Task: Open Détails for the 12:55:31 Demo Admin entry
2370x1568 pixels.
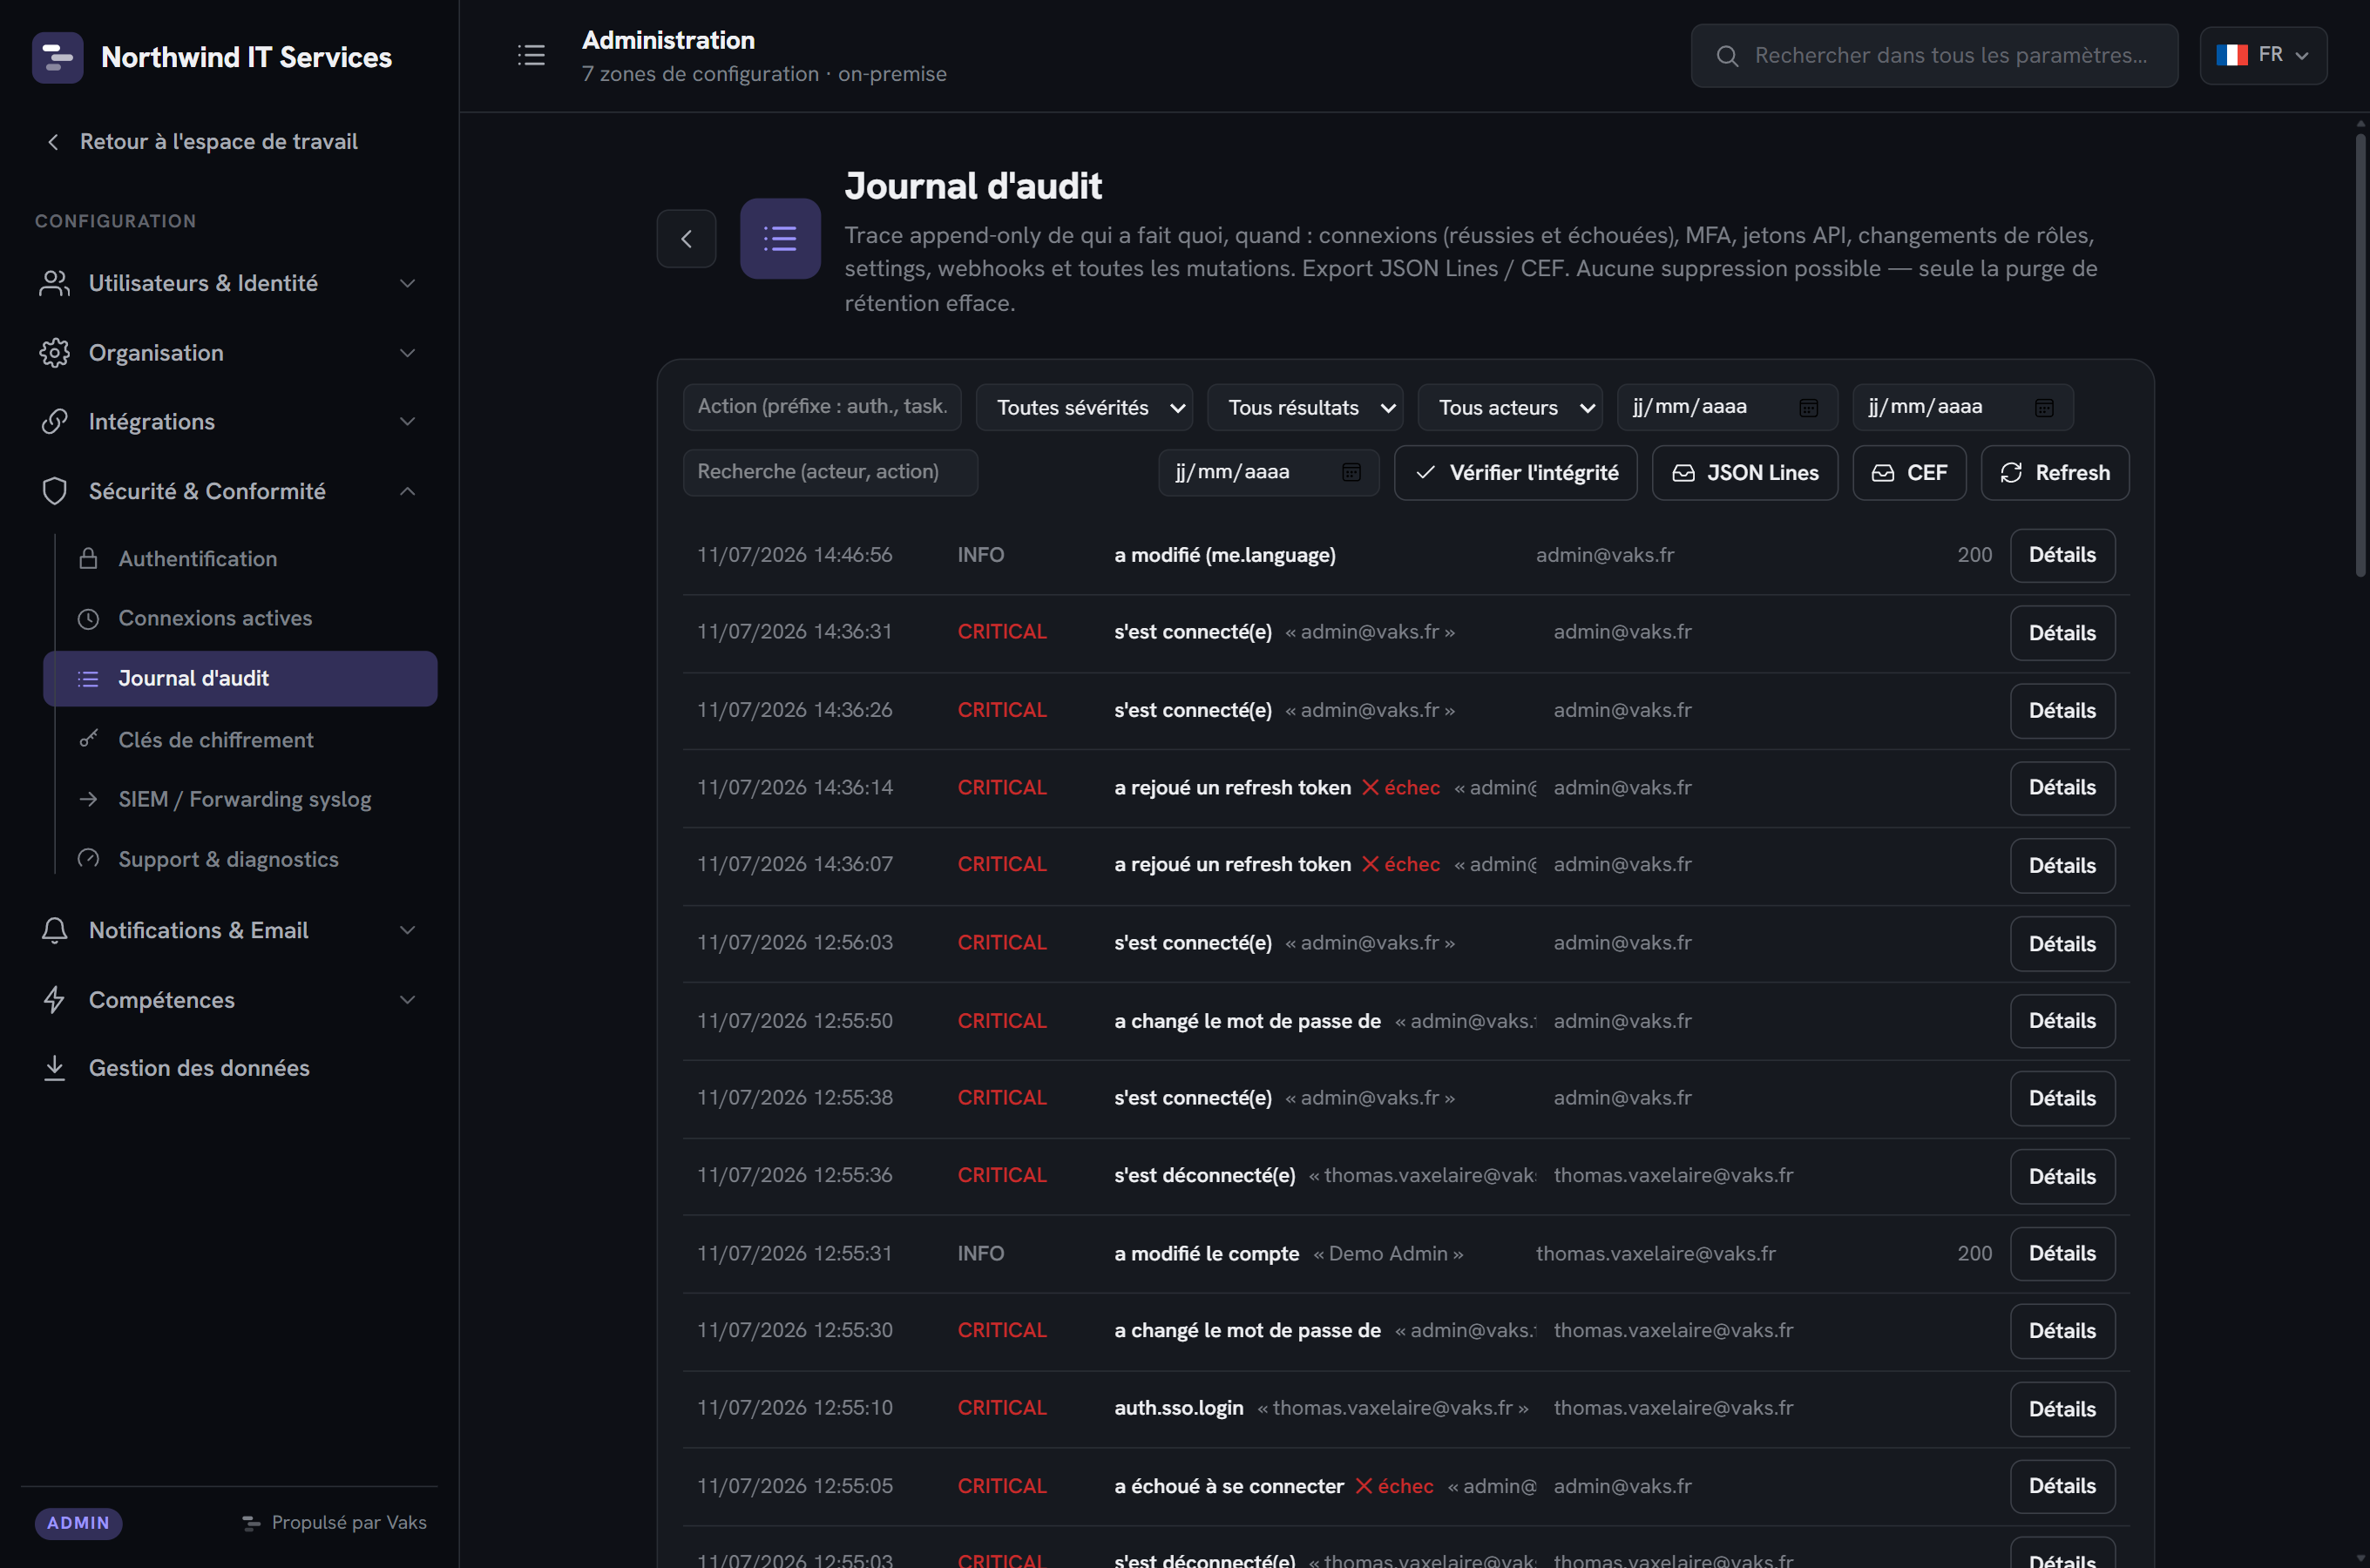Action: 2062,1253
